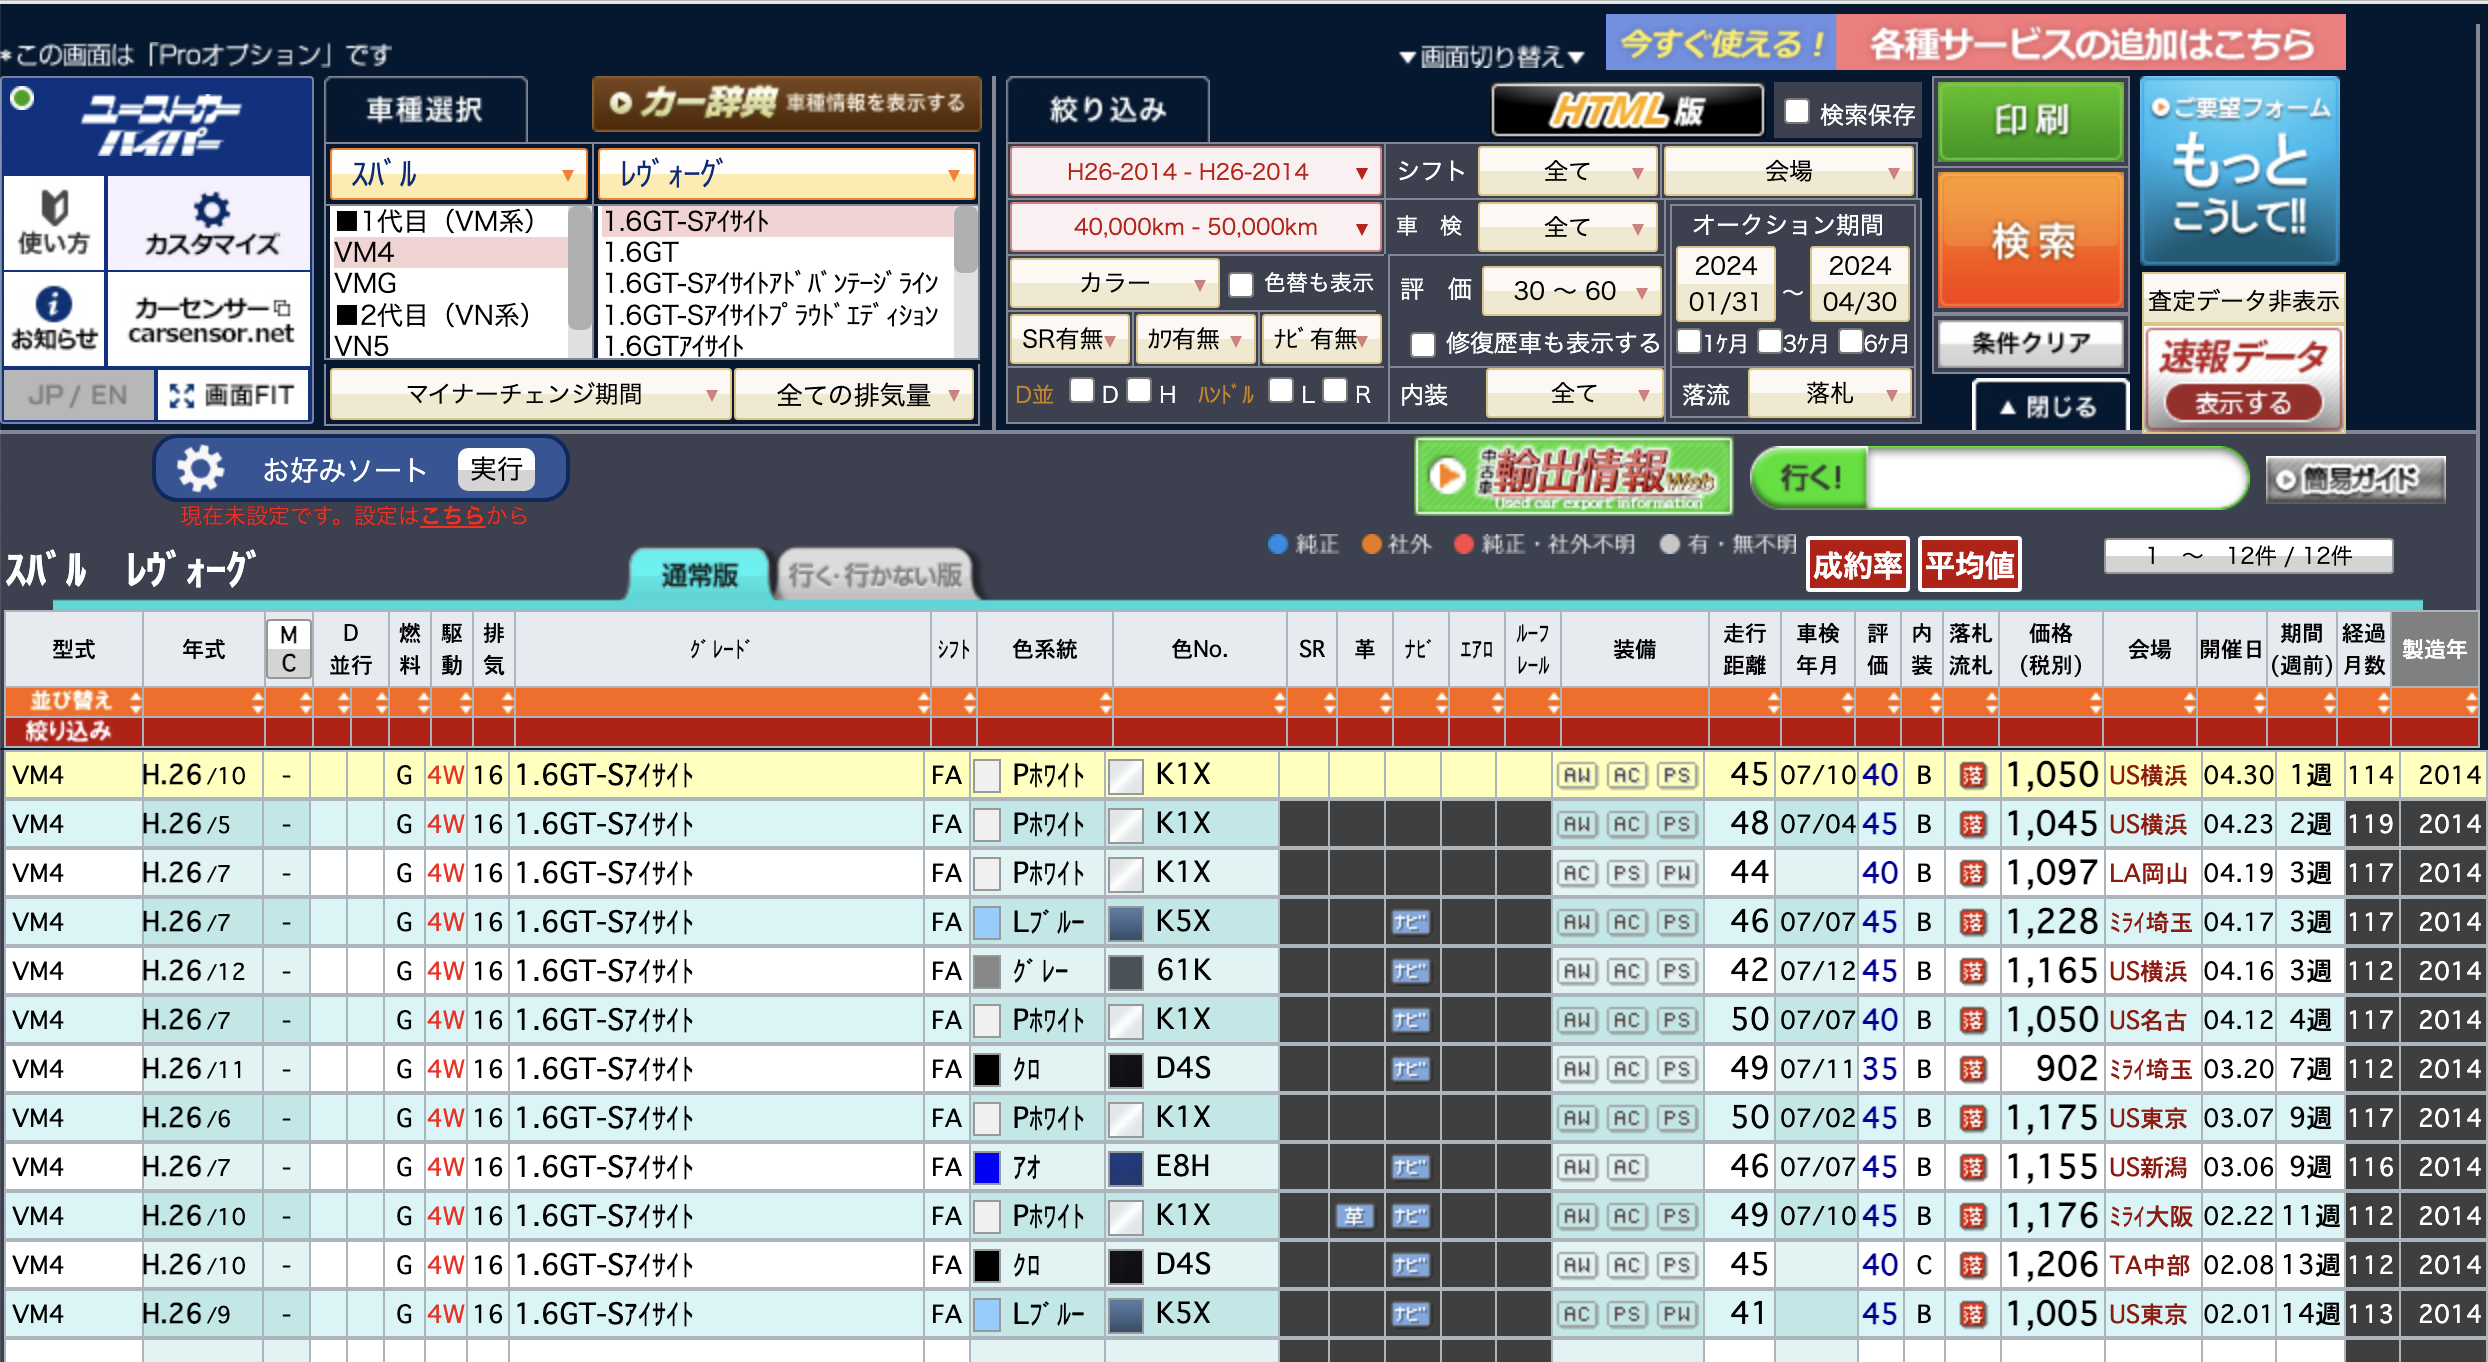Open the 輸出情報 export info banner
Image resolution: width=2488 pixels, height=1362 pixels.
tap(1574, 476)
